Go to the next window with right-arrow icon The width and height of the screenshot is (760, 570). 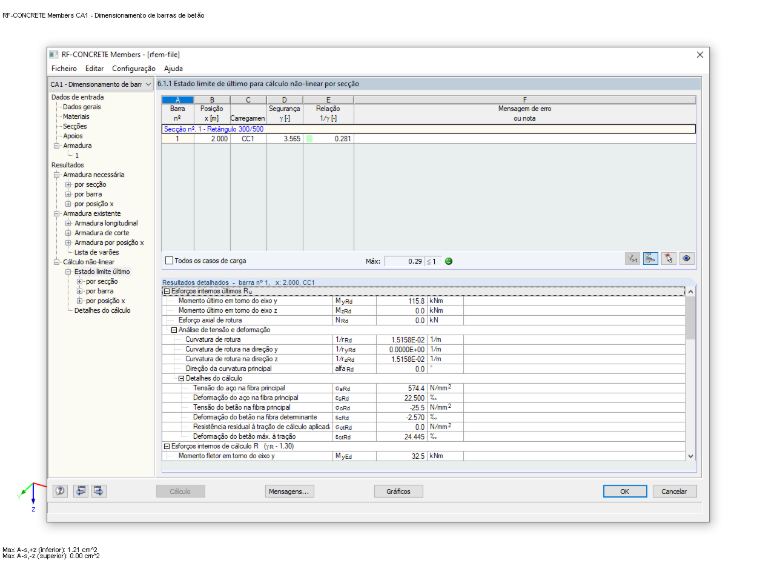click(x=99, y=491)
